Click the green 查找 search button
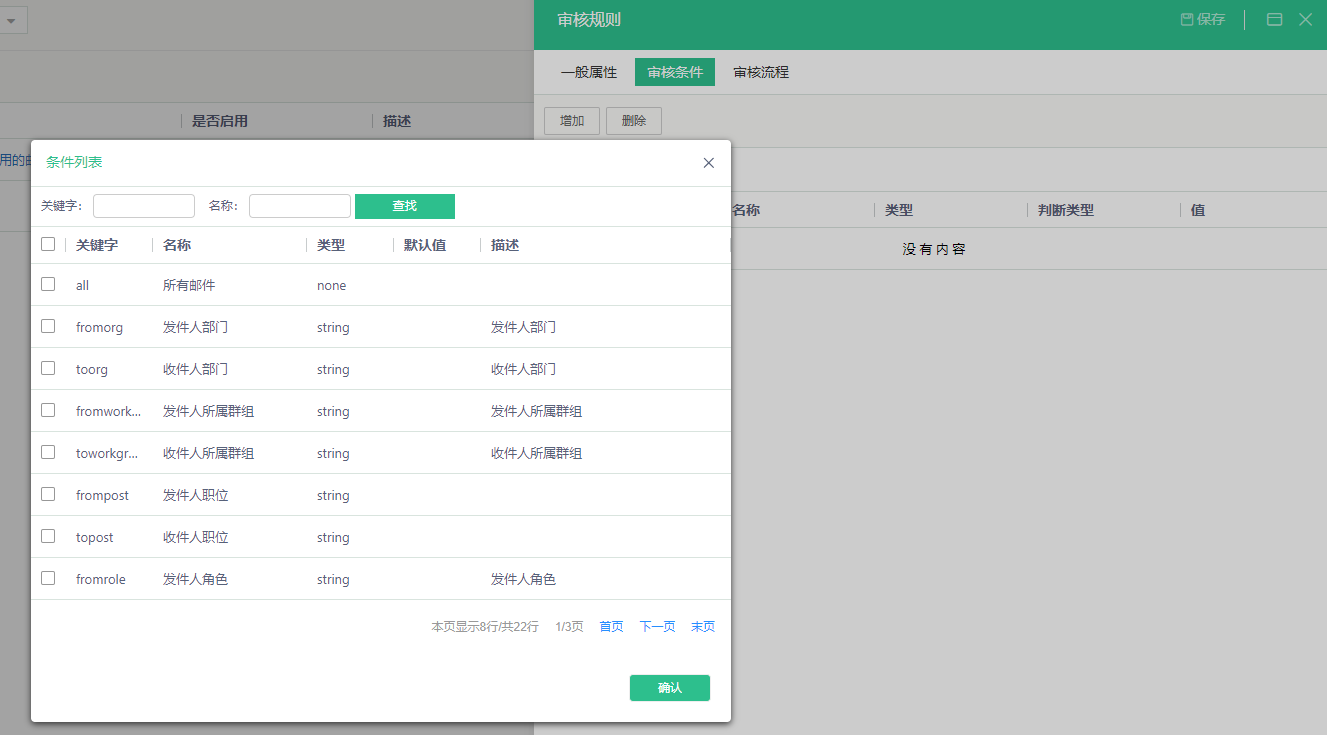This screenshot has height=735, width=1327. 405,206
